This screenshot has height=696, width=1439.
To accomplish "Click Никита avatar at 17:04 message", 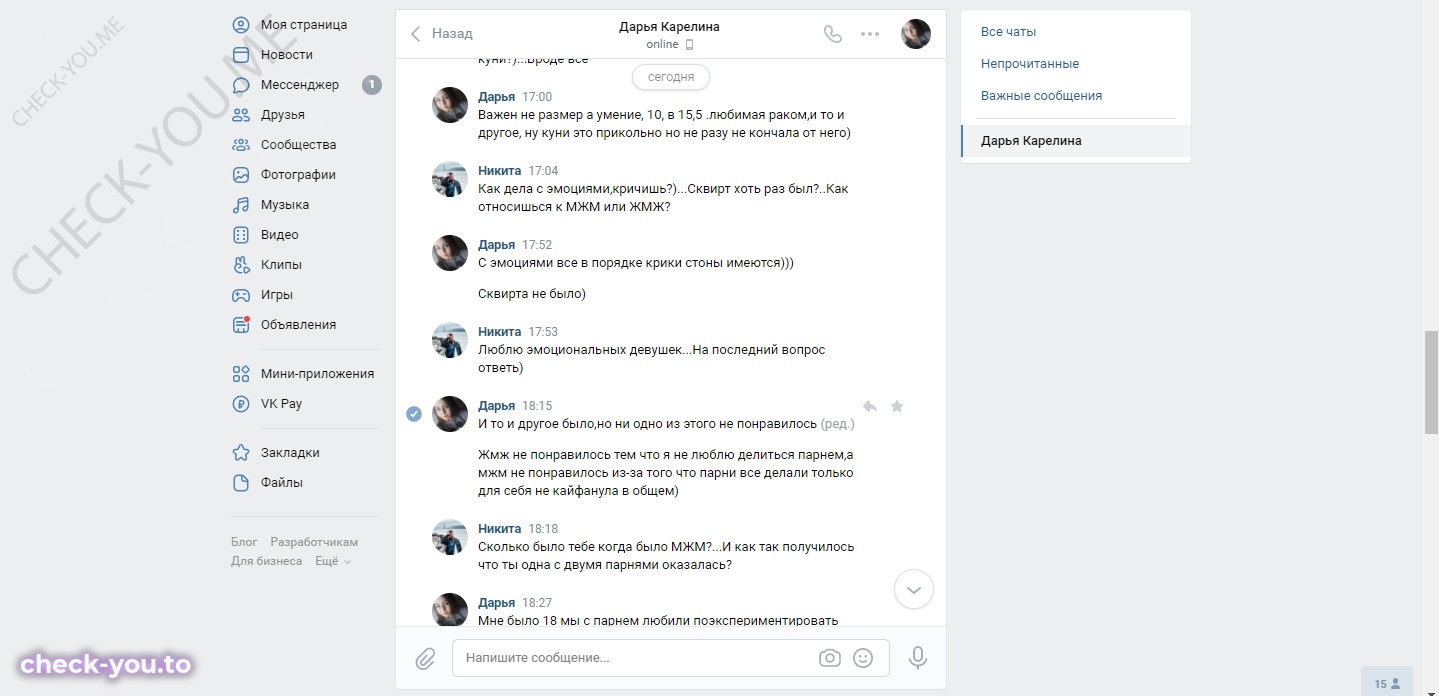I will point(450,179).
